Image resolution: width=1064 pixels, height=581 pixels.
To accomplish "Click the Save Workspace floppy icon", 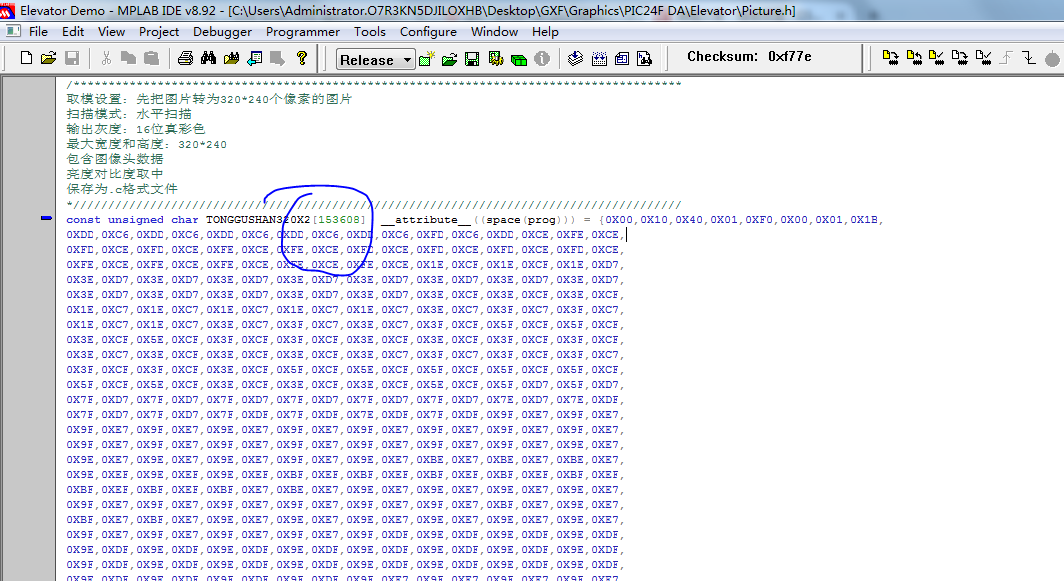I will tap(472, 59).
